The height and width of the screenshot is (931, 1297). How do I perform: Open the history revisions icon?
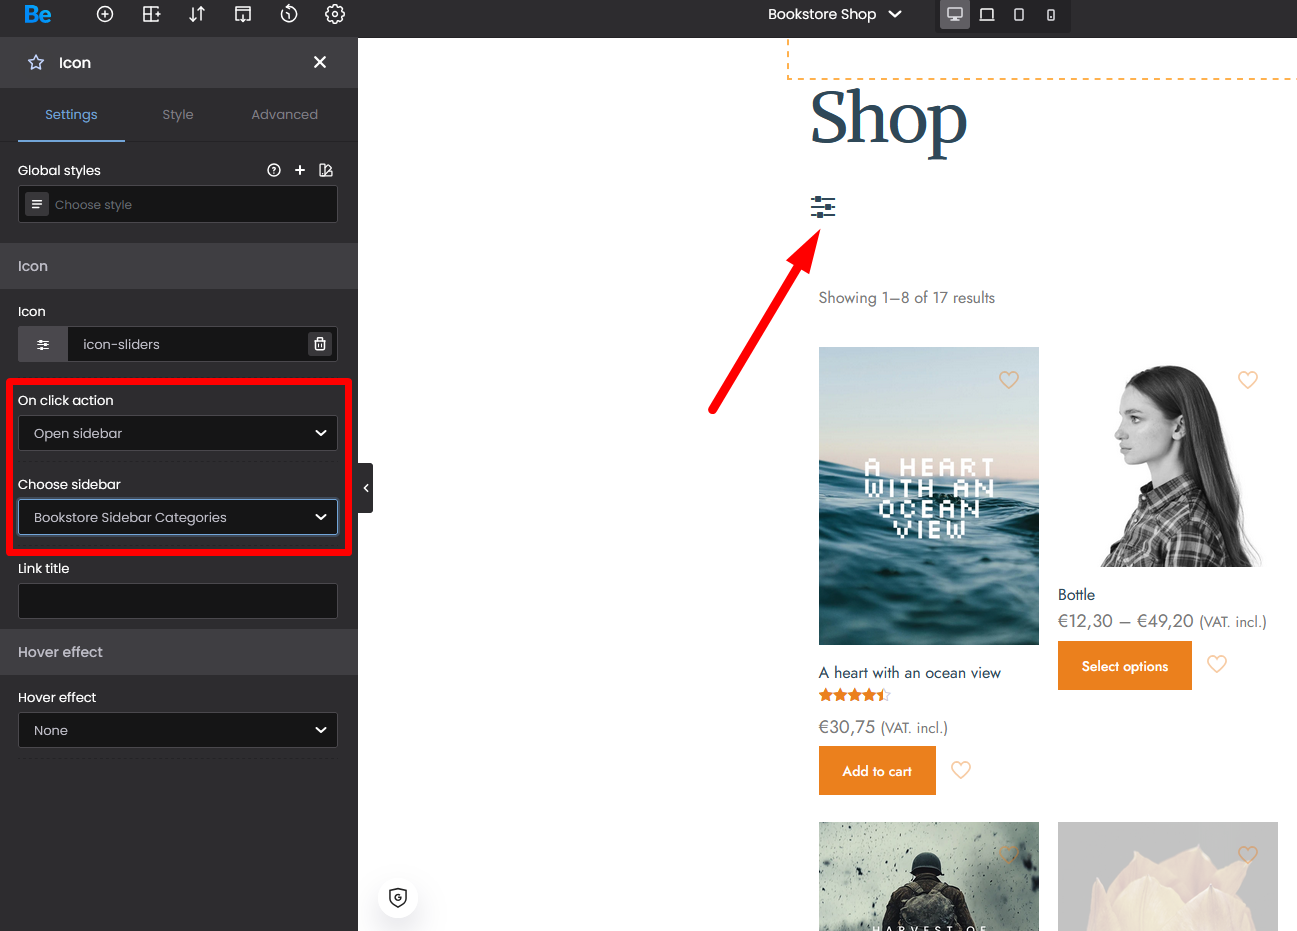pyautogui.click(x=289, y=14)
